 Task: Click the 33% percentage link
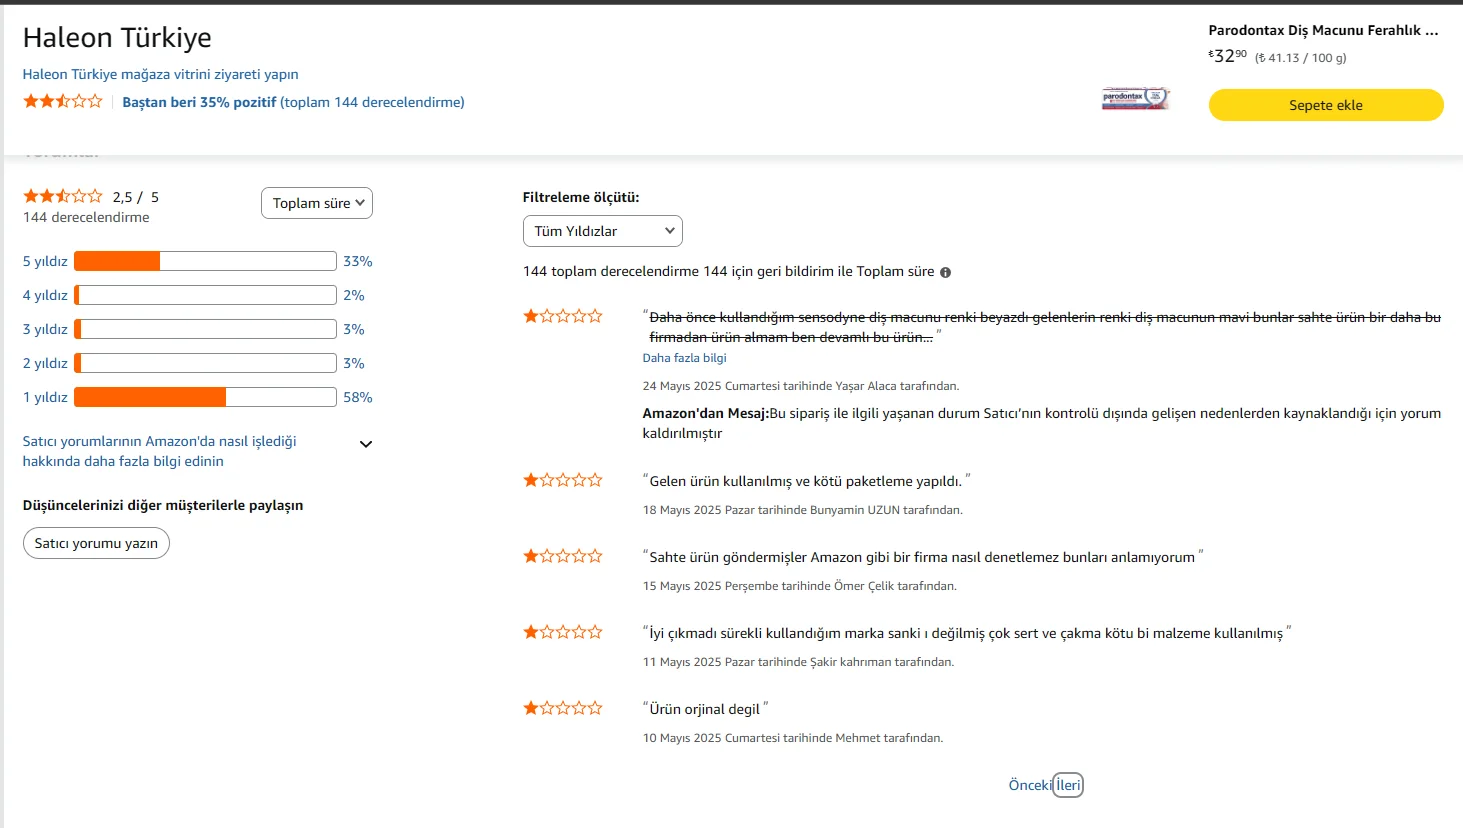(358, 261)
